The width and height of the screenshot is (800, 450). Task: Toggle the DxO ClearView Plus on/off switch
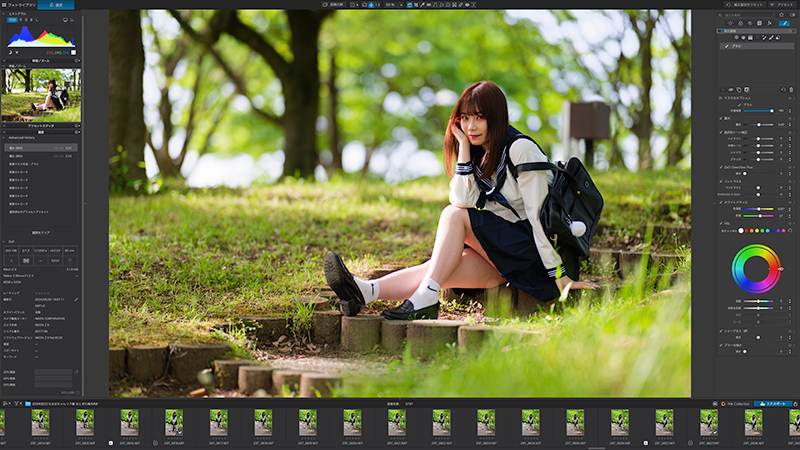(x=790, y=167)
